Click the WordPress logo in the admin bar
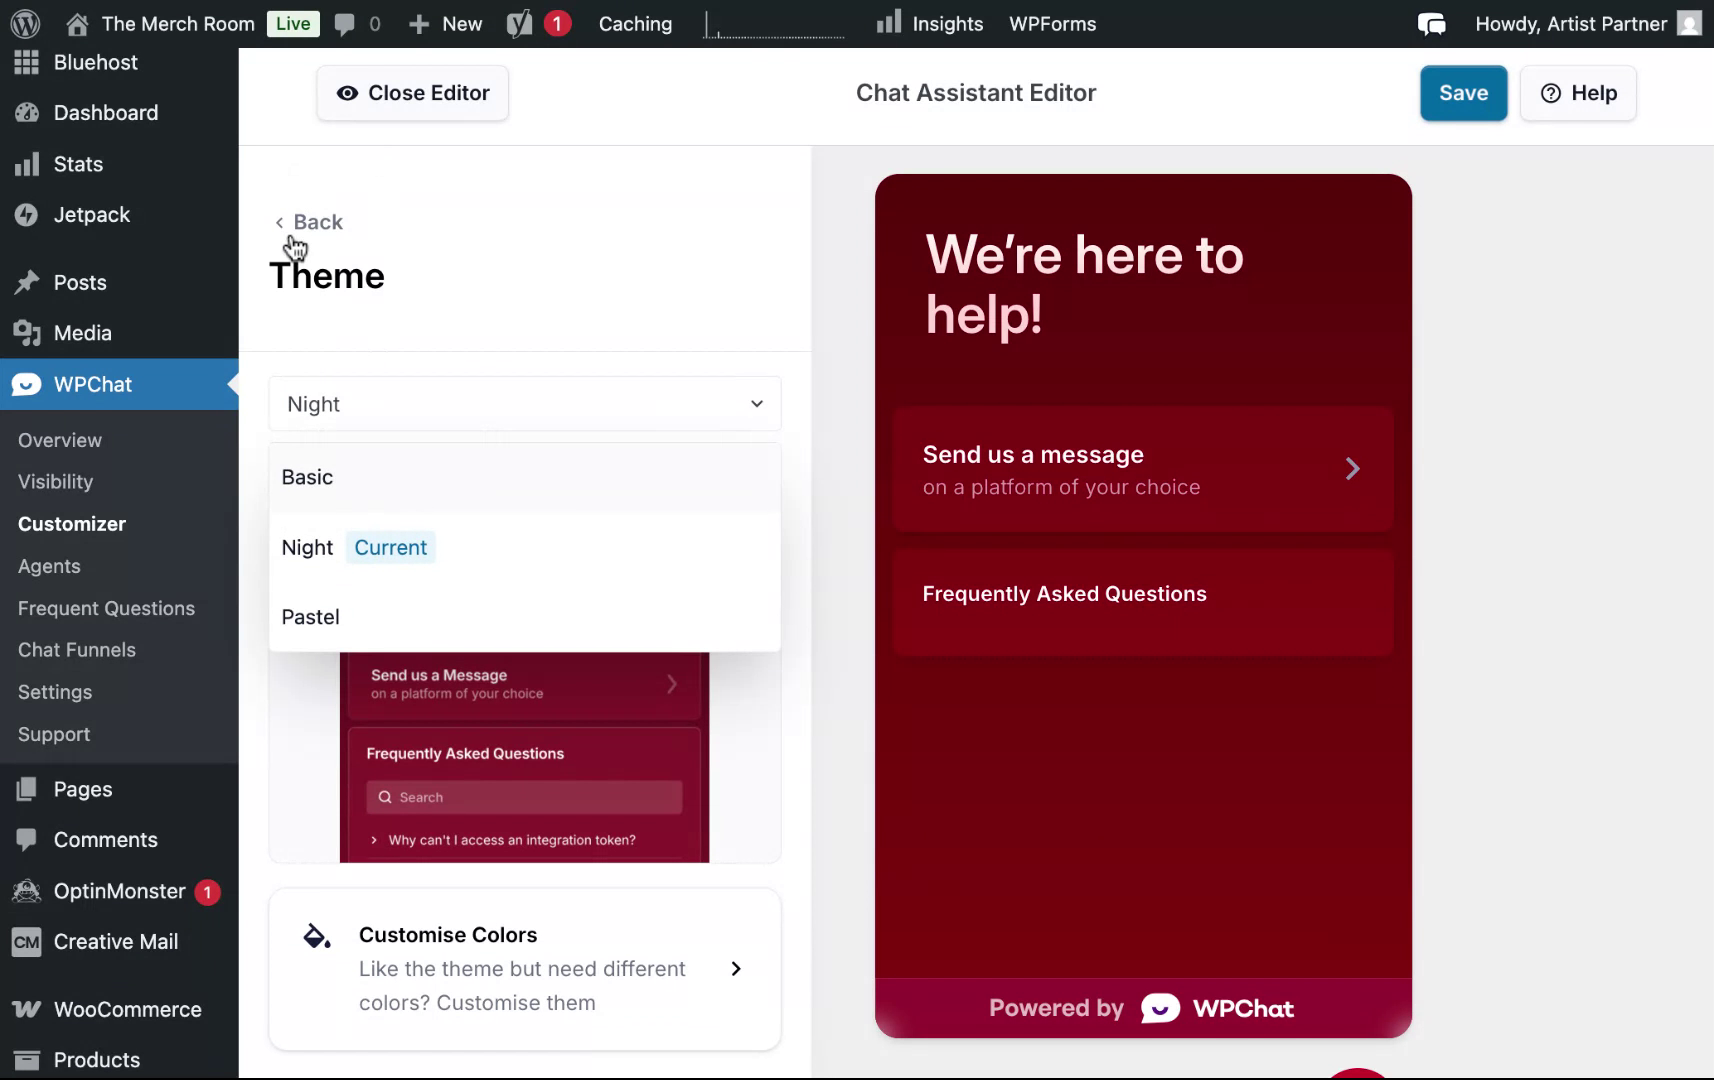The height and width of the screenshot is (1080, 1714). [x=25, y=23]
